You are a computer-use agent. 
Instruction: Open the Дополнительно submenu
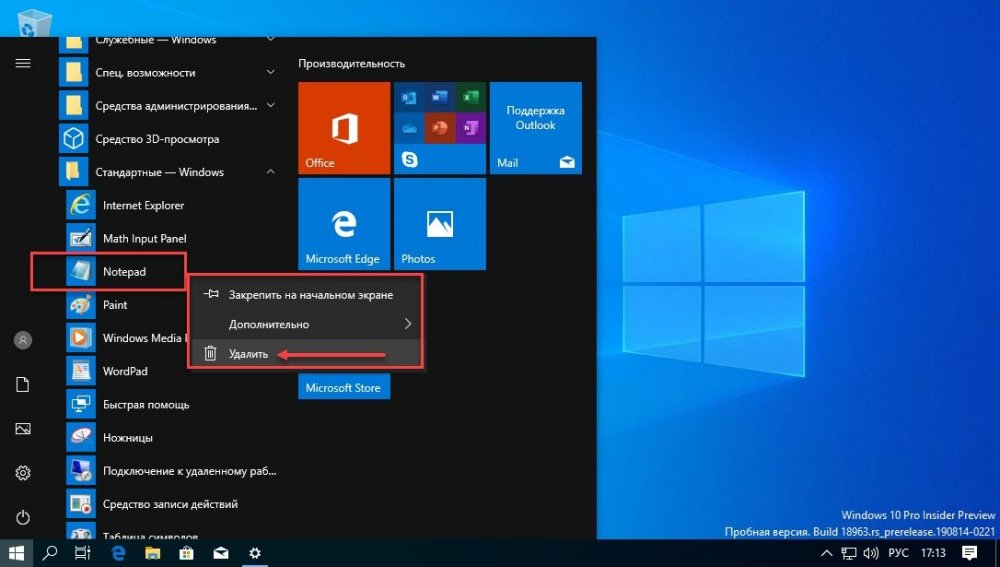tap(306, 324)
